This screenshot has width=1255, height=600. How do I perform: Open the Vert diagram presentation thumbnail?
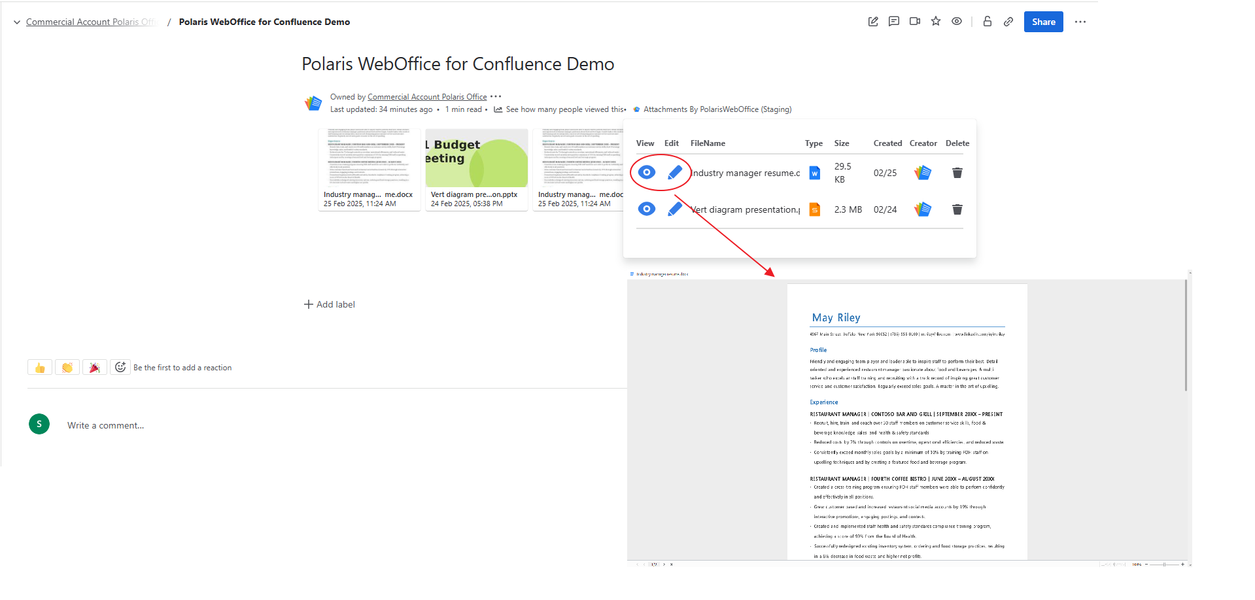pyautogui.click(x=476, y=169)
